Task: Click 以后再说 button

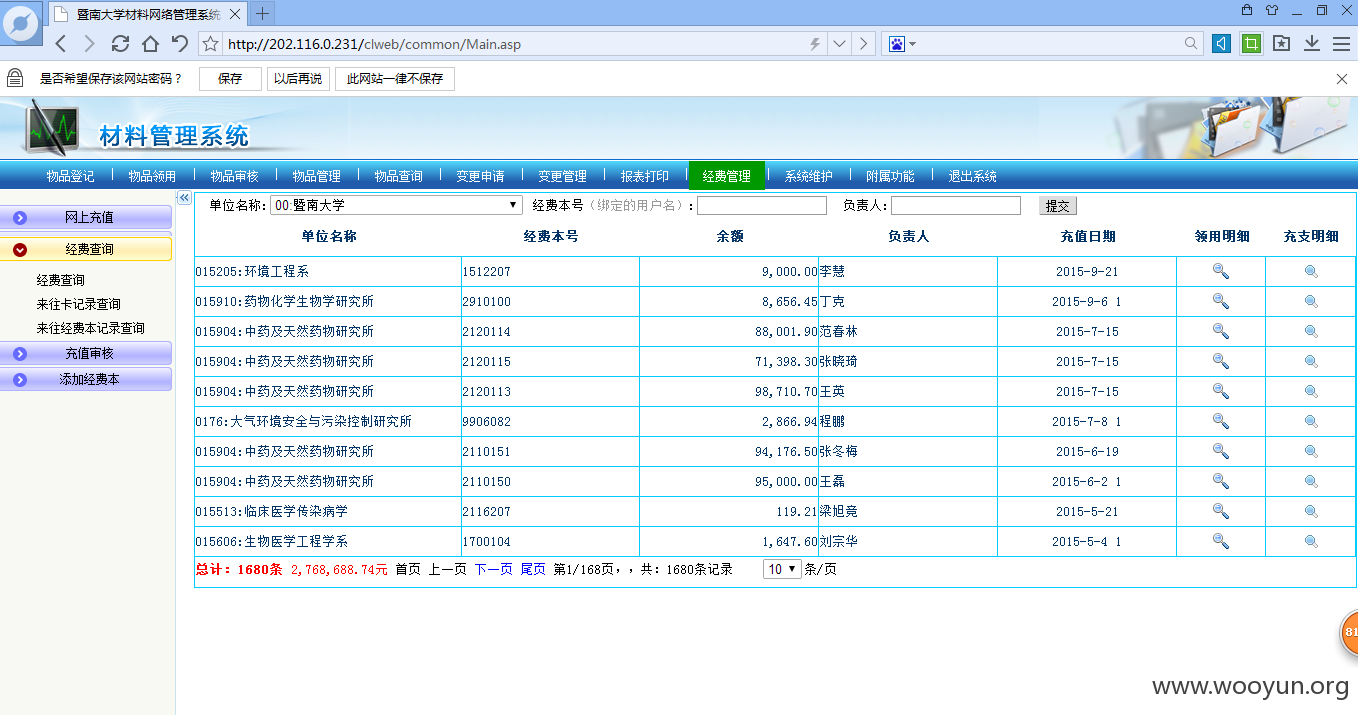Action: 298,79
